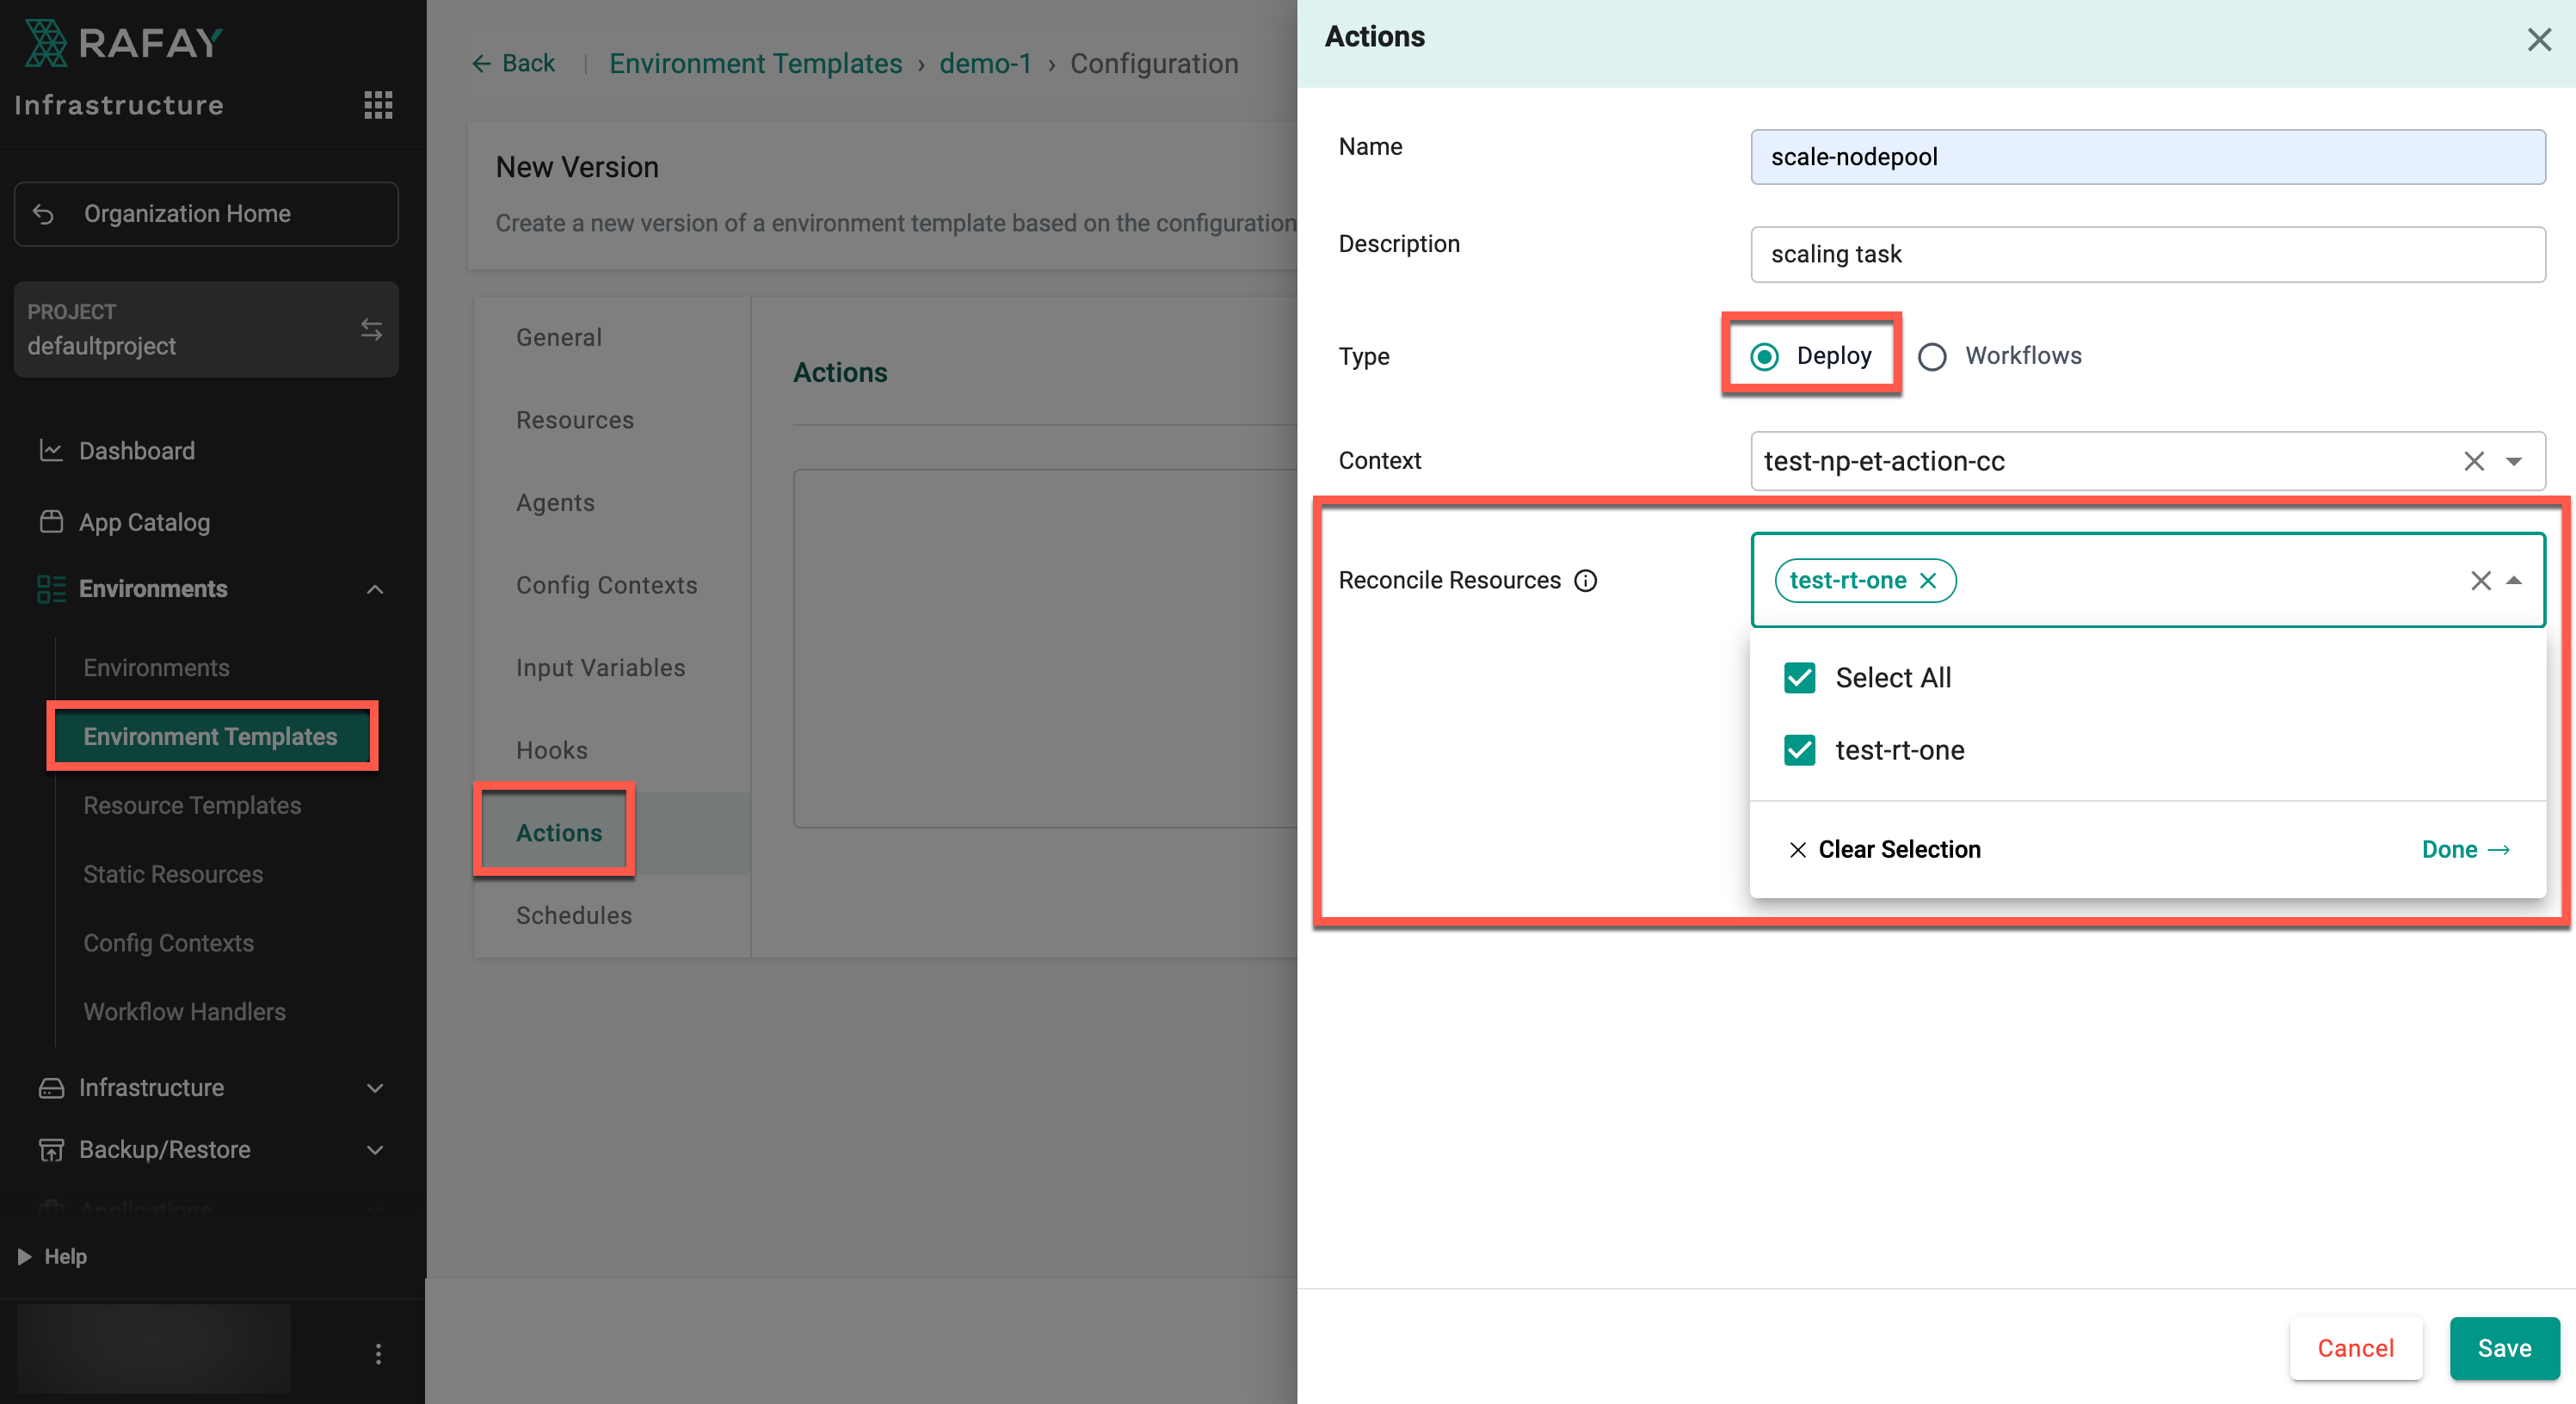2576x1404 pixels.
Task: Toggle the Select All checkbox
Action: click(1799, 678)
